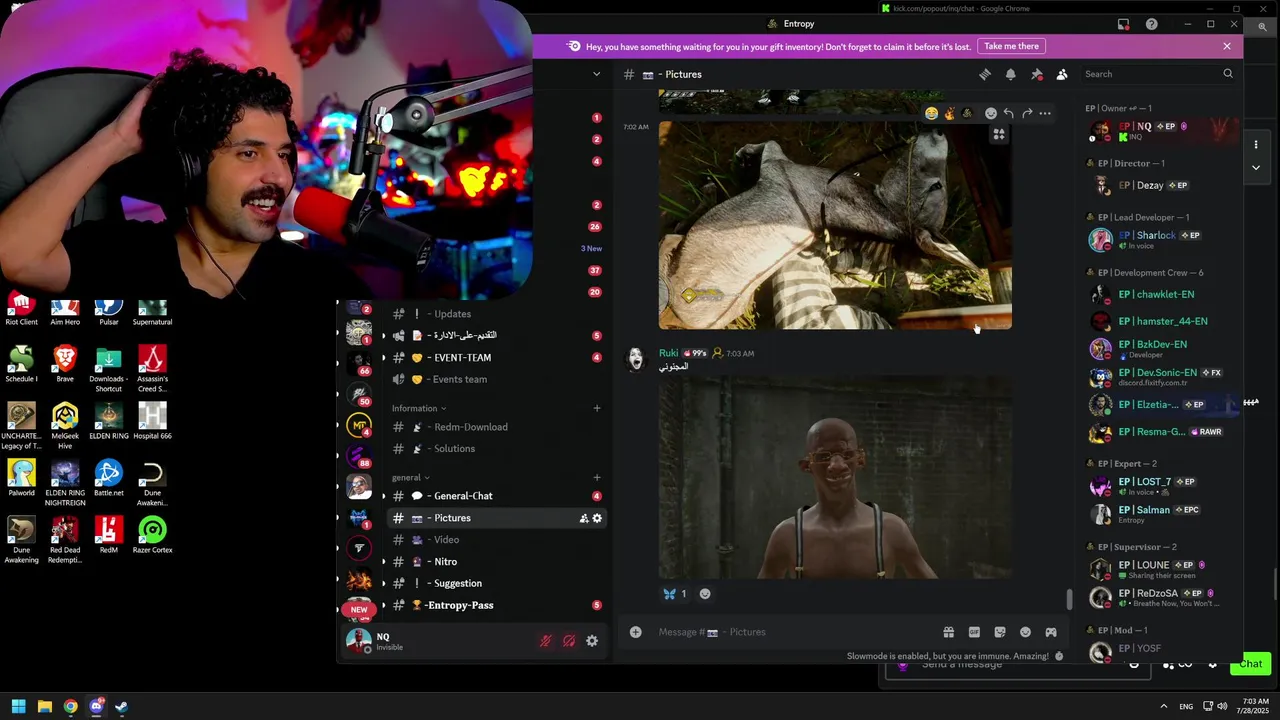
Task: Open the apps icon on cow image
Action: [x=999, y=134]
